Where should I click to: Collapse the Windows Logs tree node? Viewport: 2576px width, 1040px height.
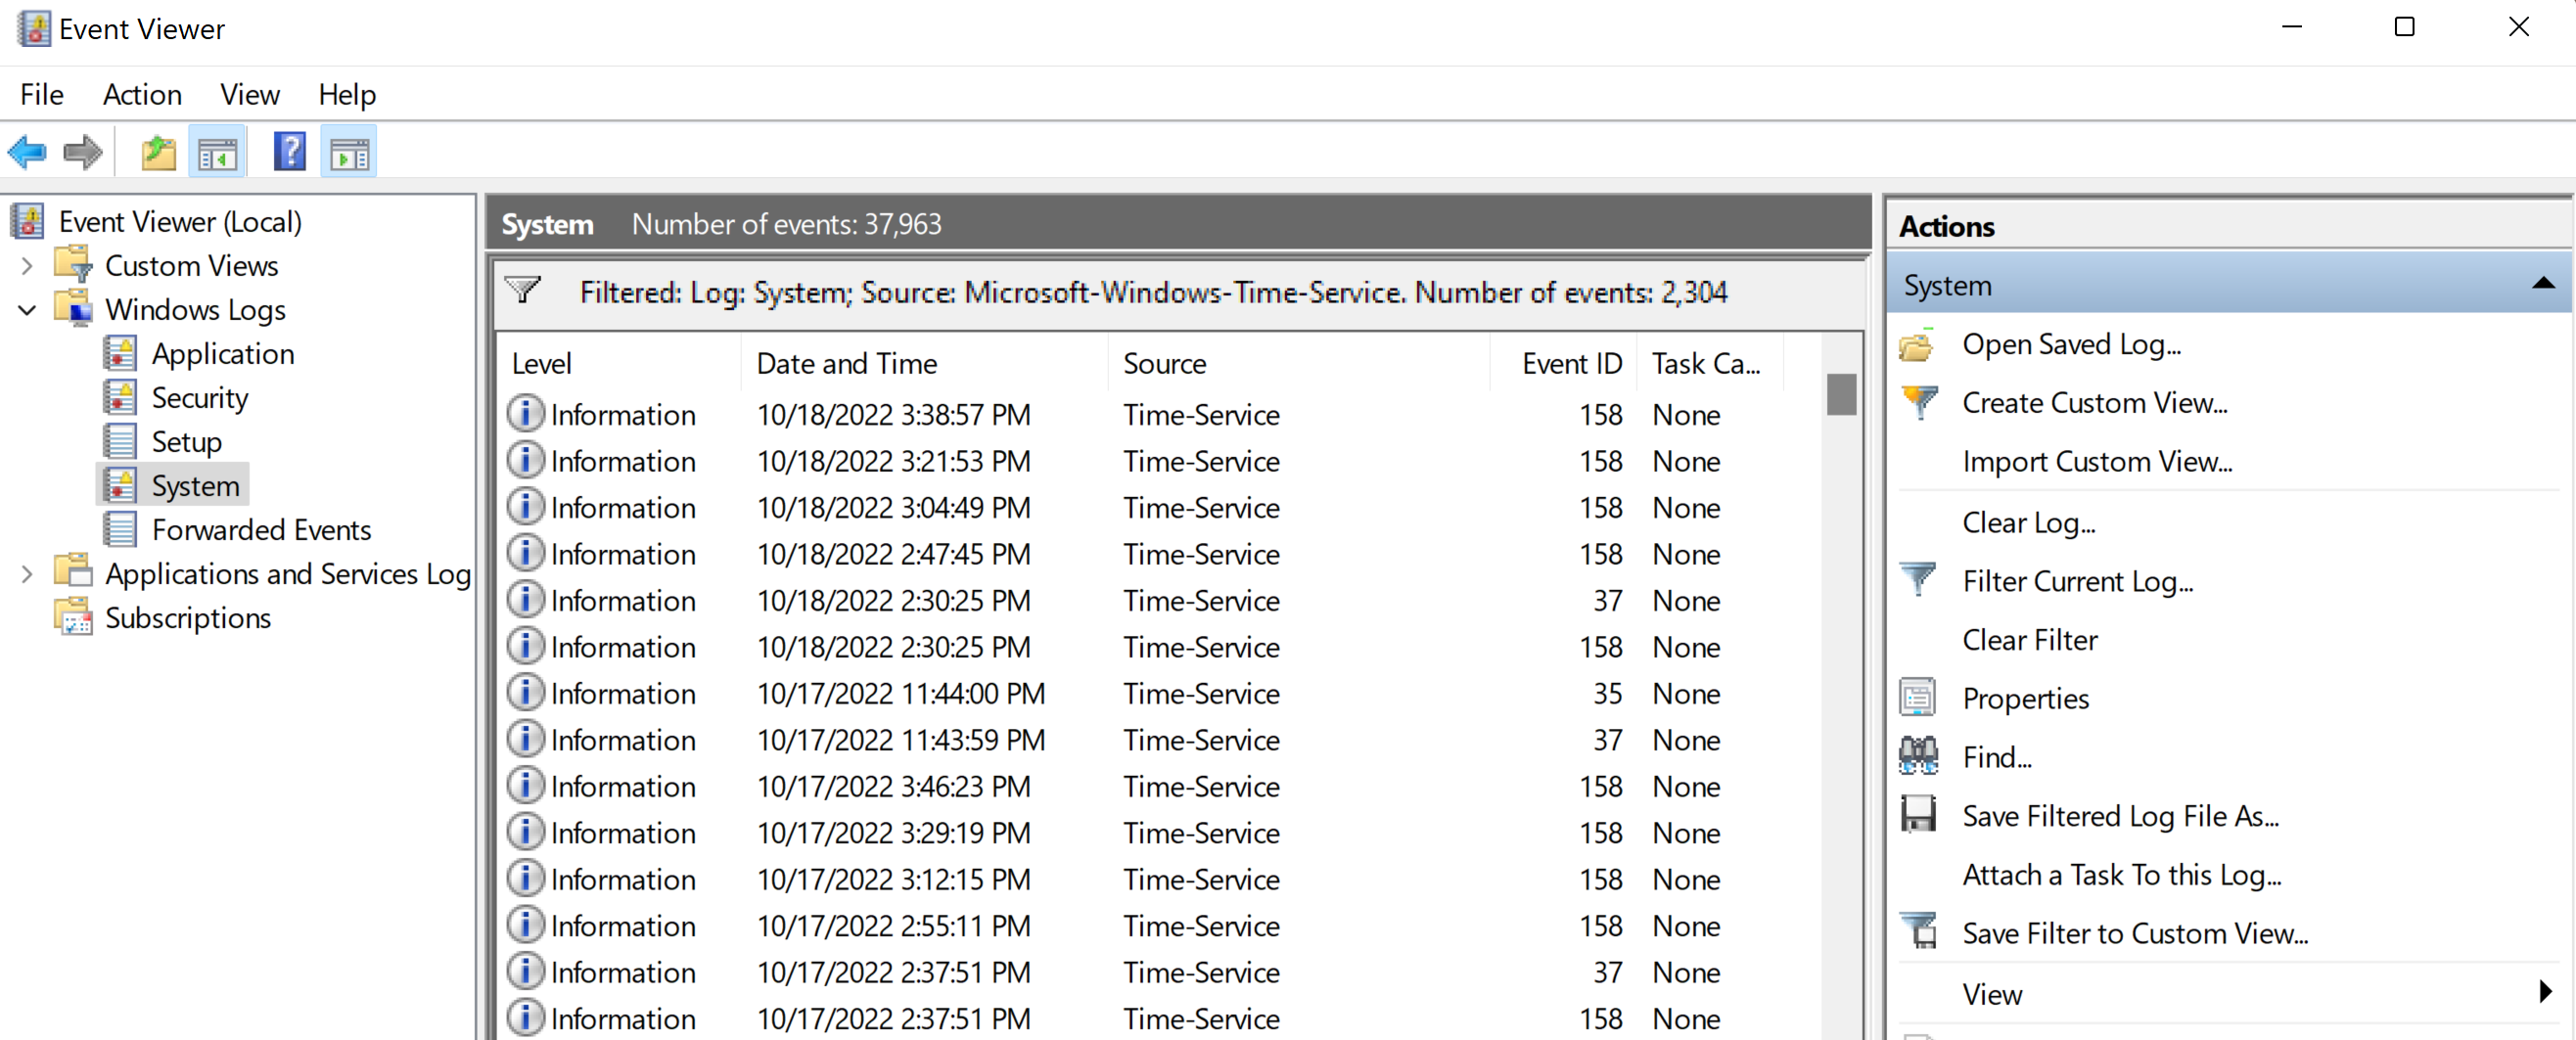pos(27,310)
